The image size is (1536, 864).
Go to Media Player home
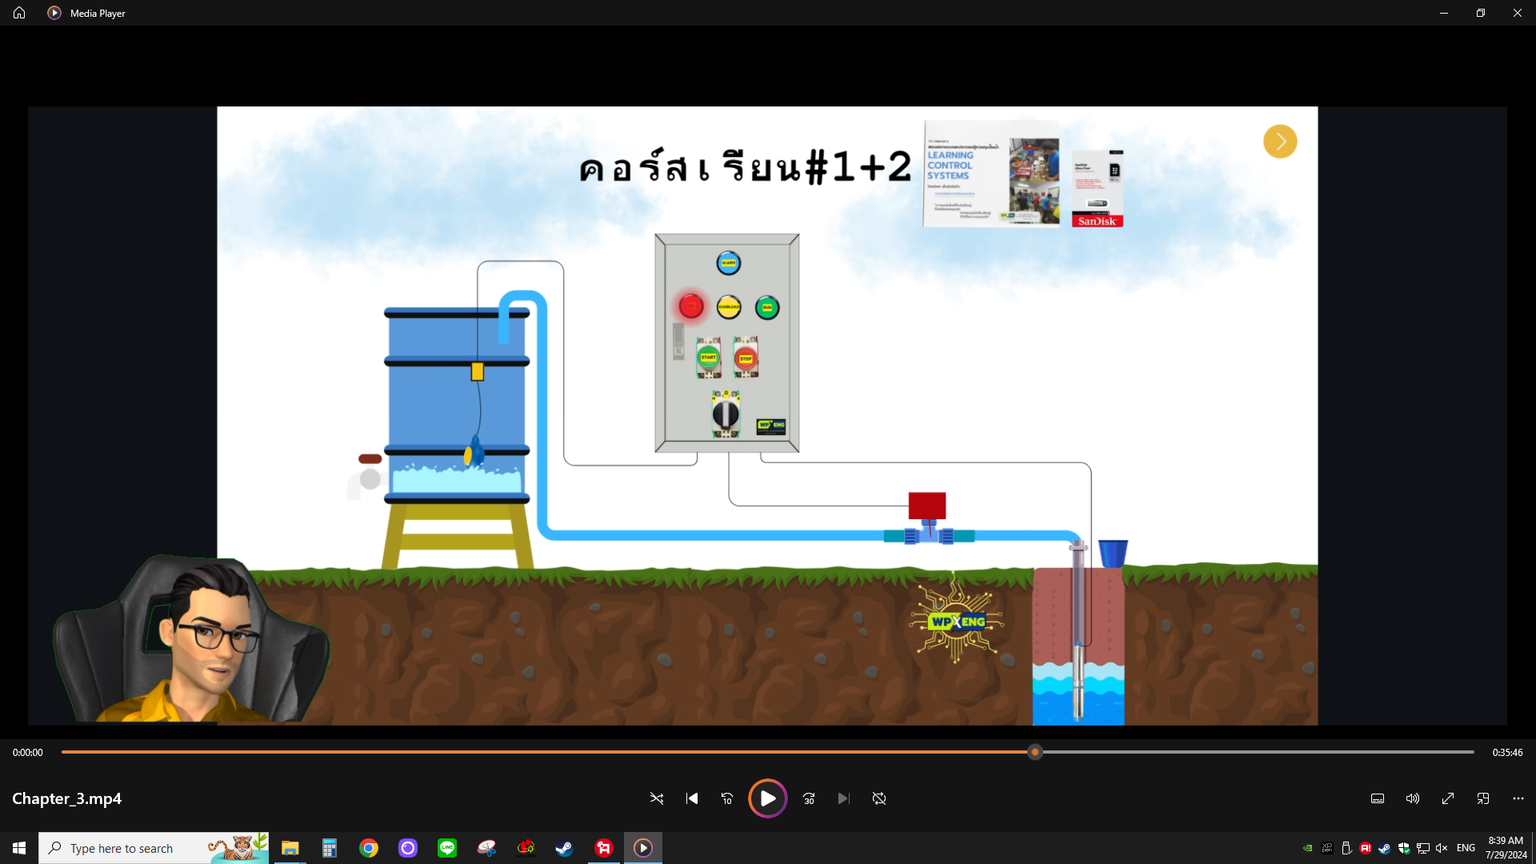coord(19,13)
